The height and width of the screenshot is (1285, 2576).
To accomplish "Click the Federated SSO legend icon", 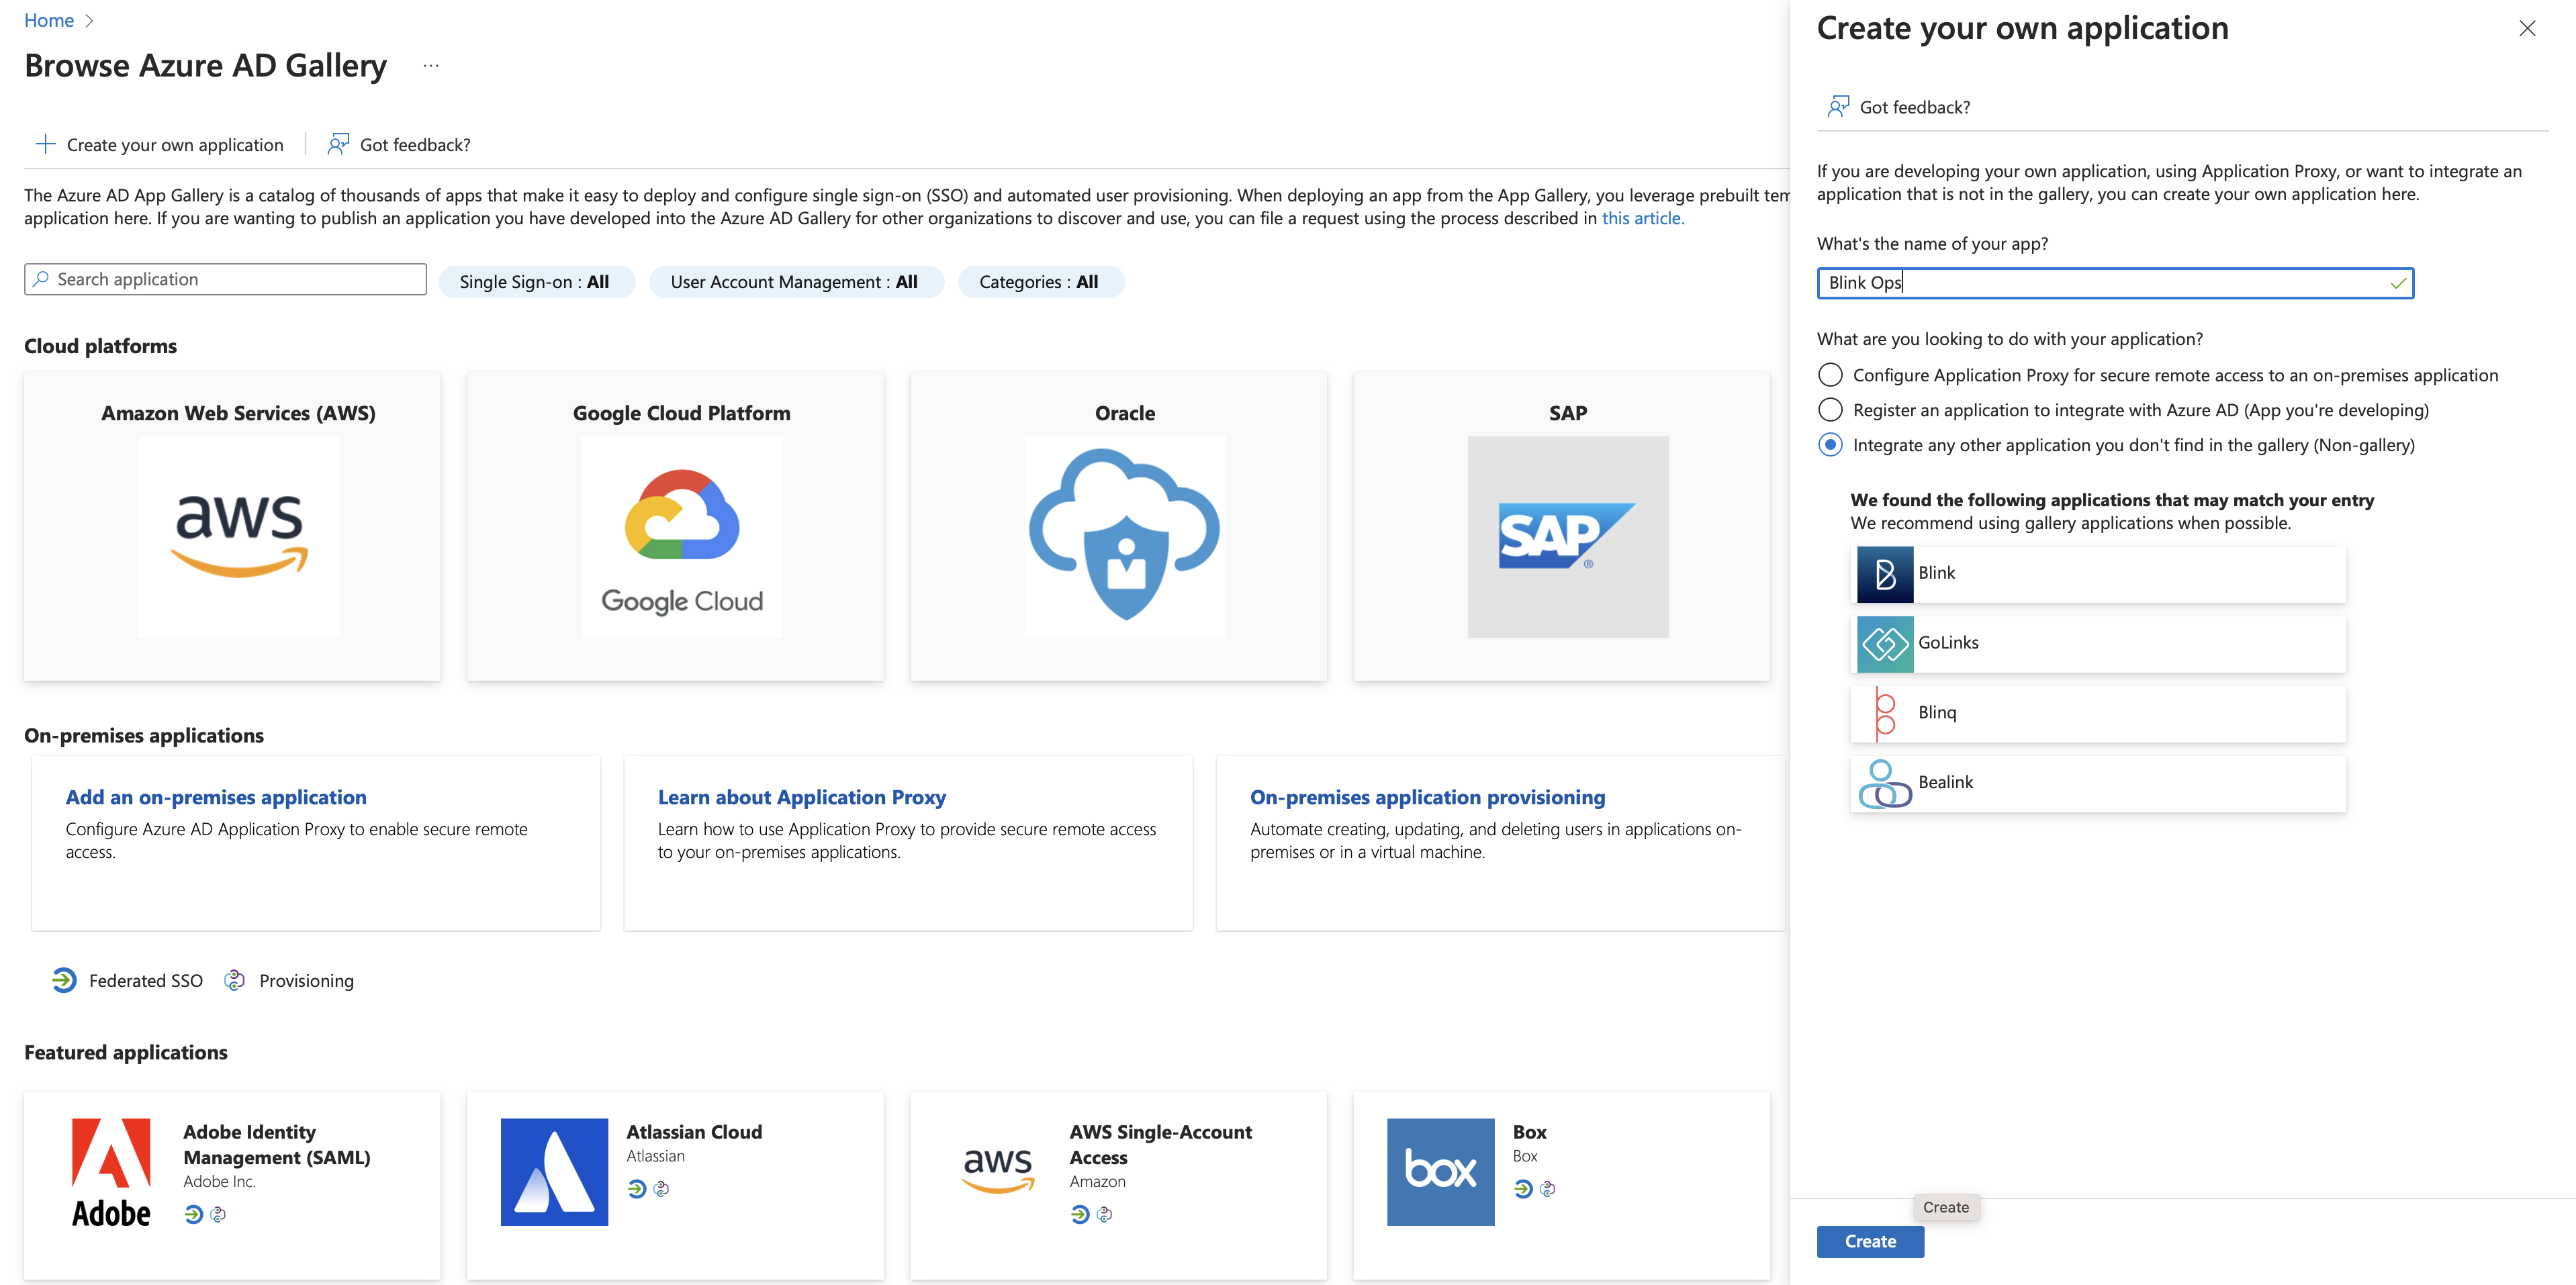I will point(64,980).
